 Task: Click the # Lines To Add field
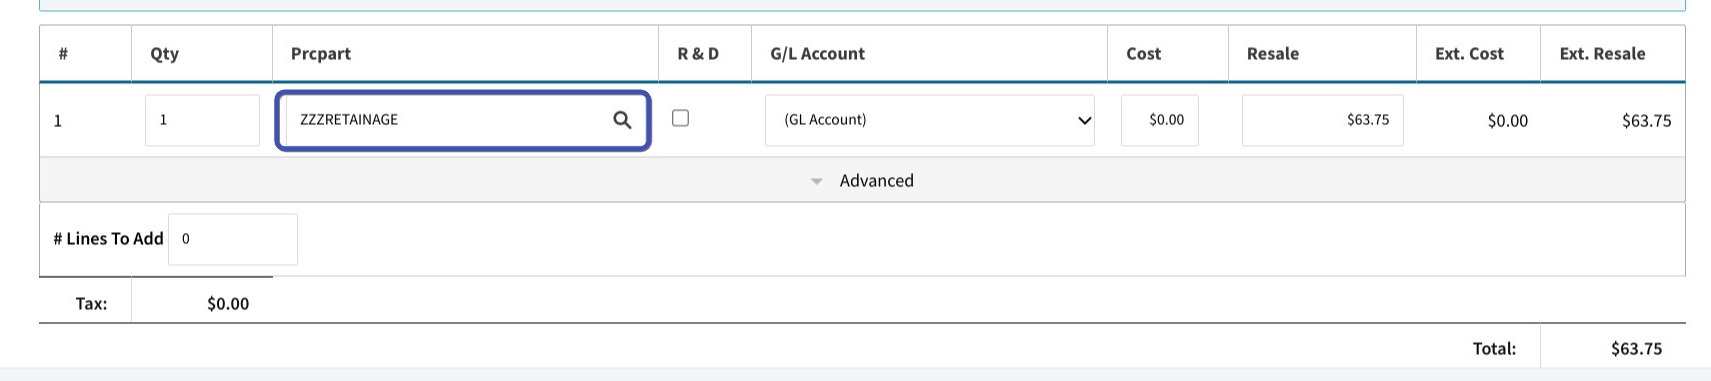pyautogui.click(x=233, y=239)
